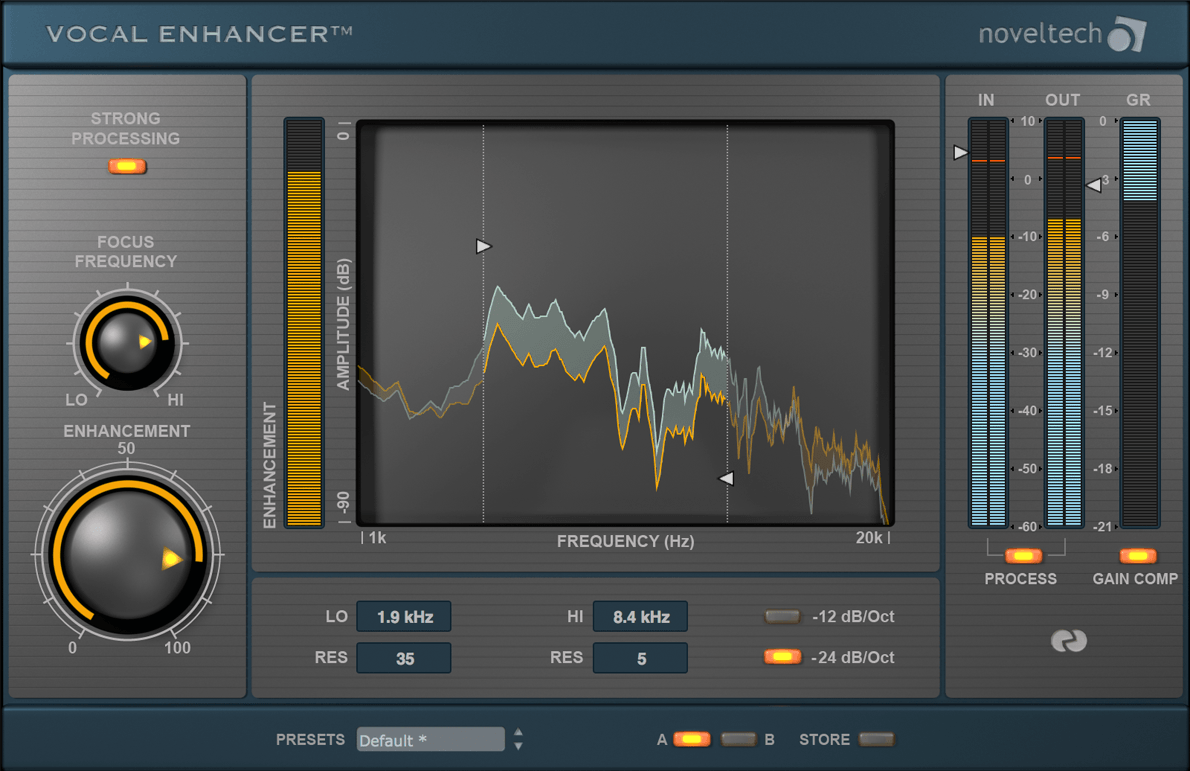The height and width of the screenshot is (771, 1190).
Task: Click the LO frequency marker triangle in the spectrum
Action: tap(484, 246)
